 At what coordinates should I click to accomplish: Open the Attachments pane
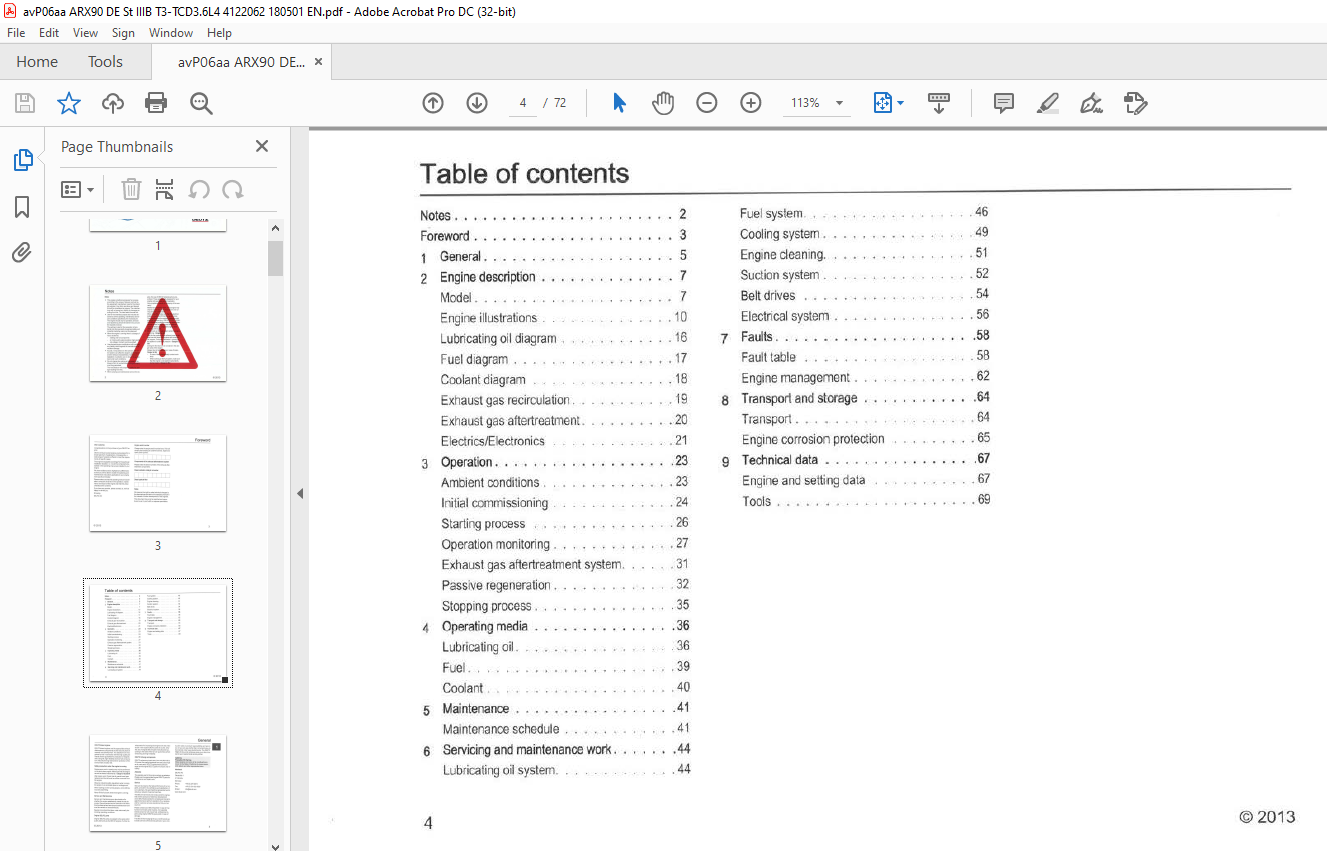(22, 252)
